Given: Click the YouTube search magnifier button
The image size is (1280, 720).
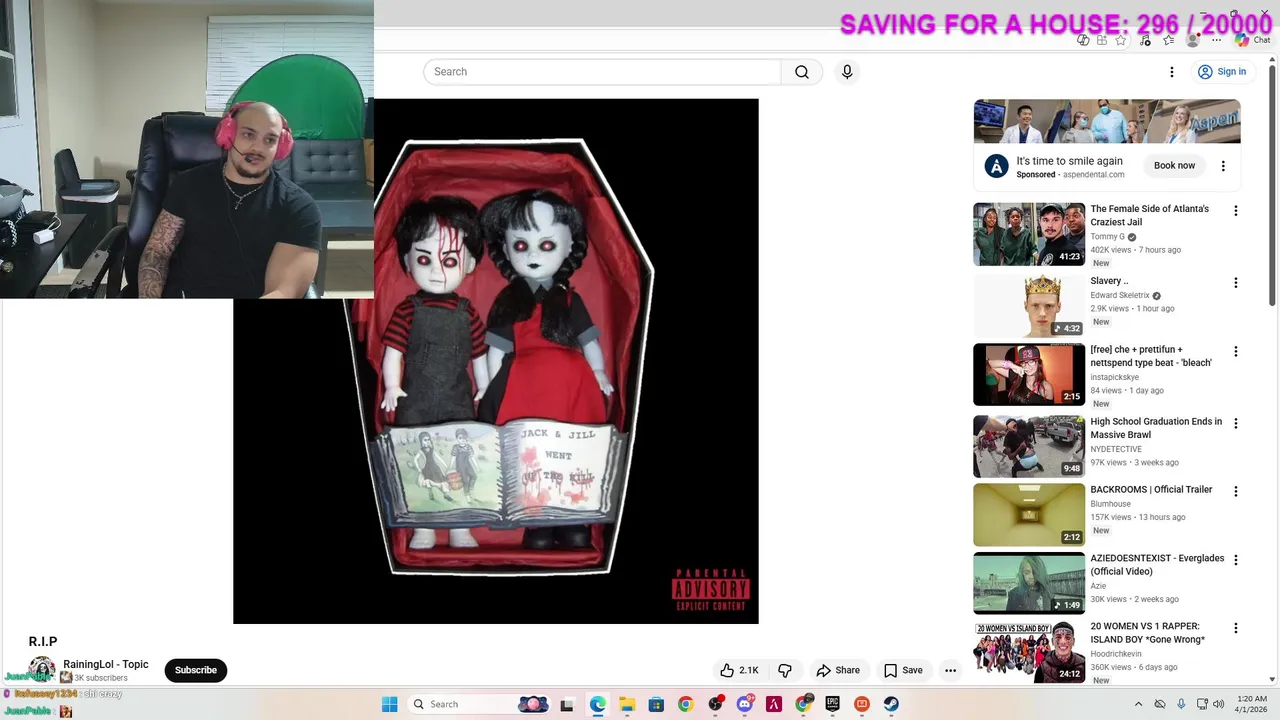Looking at the screenshot, I should pos(802,72).
